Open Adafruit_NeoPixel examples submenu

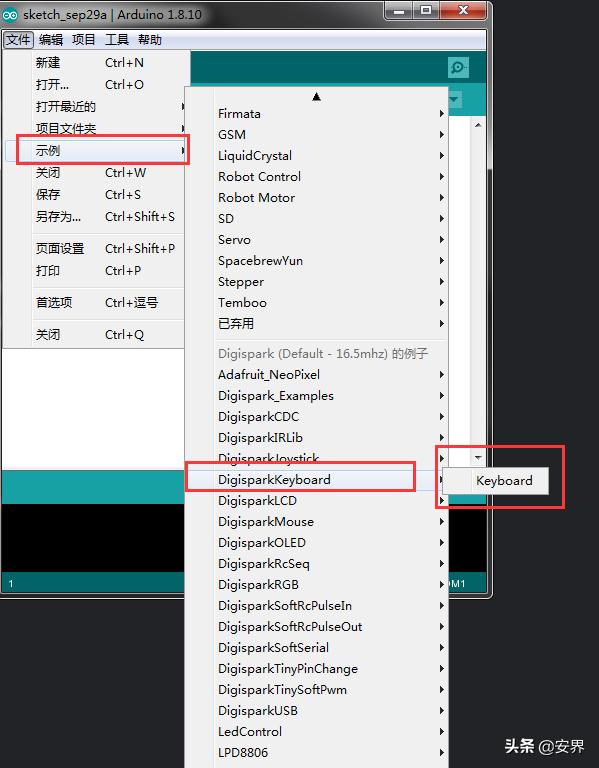click(316, 375)
